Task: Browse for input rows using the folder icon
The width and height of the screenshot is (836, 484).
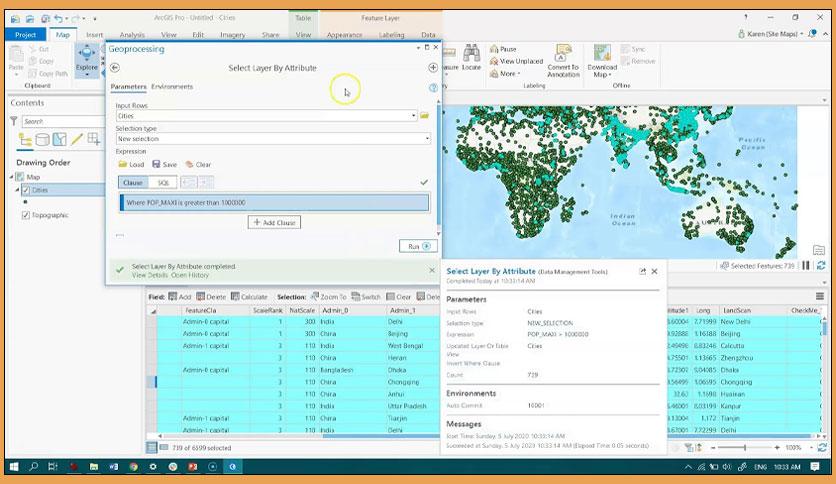Action: coord(425,116)
